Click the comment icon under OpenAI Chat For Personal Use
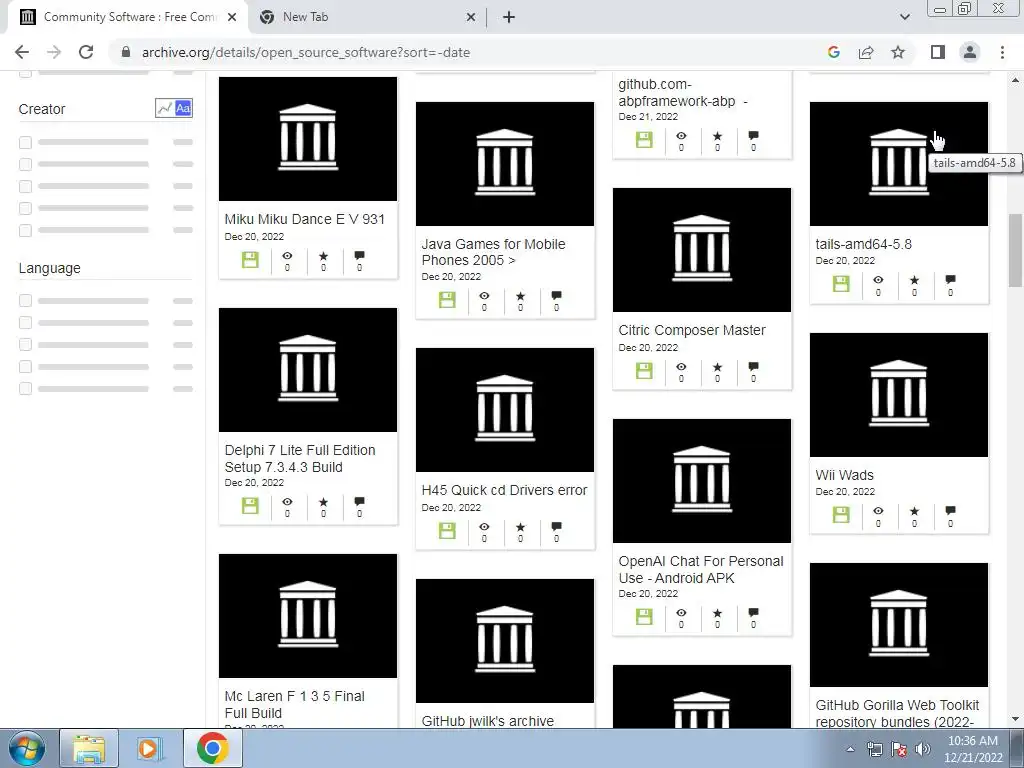The height and width of the screenshot is (768, 1024). (754, 613)
